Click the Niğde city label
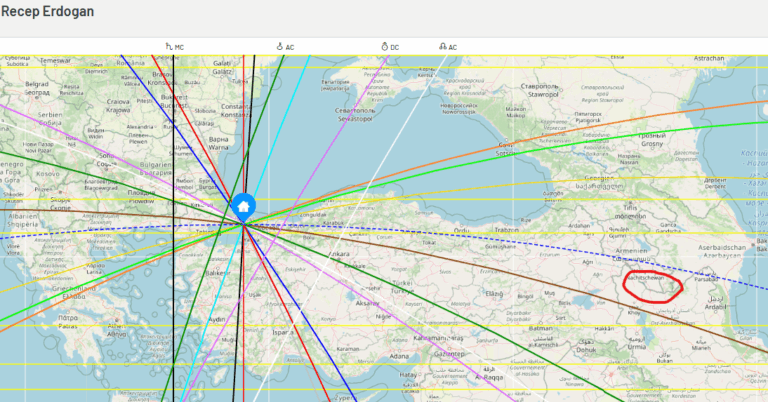 pos(383,316)
